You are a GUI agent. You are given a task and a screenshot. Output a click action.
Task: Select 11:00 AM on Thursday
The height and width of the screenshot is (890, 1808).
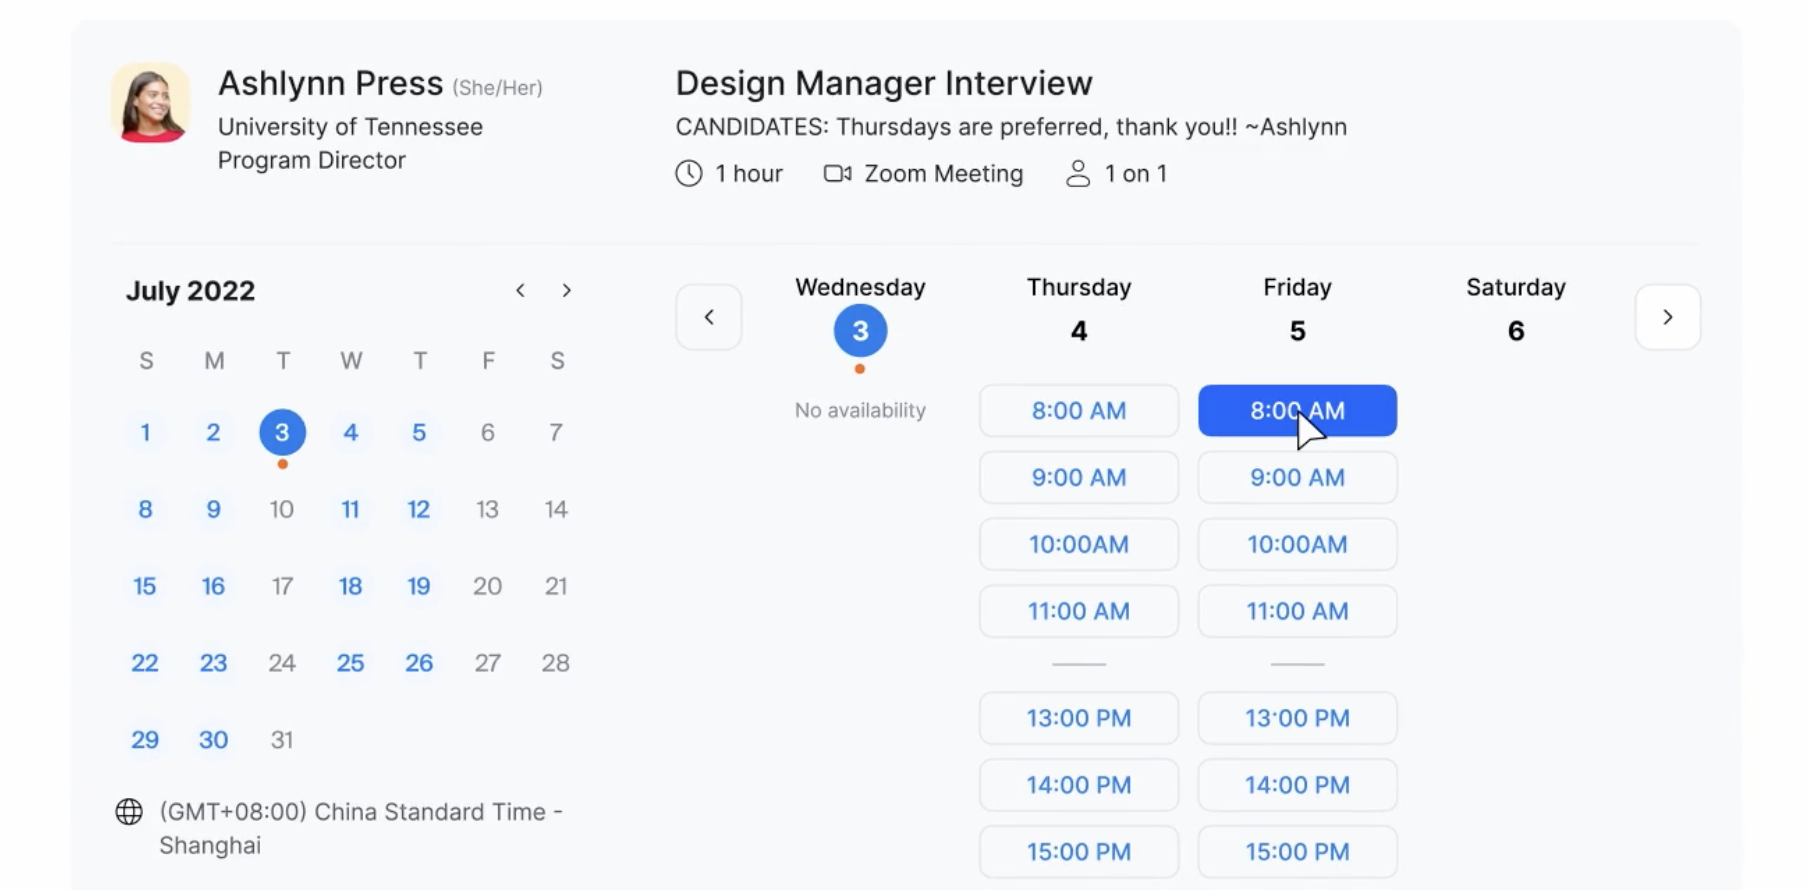pyautogui.click(x=1078, y=611)
